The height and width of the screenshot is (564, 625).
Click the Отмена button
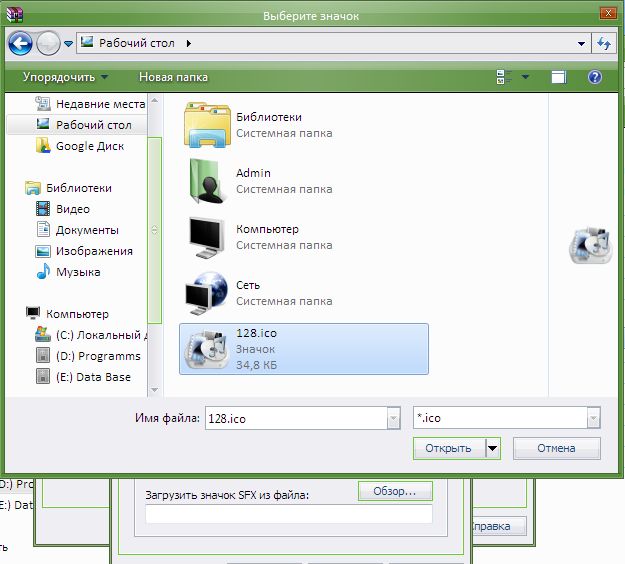555,448
